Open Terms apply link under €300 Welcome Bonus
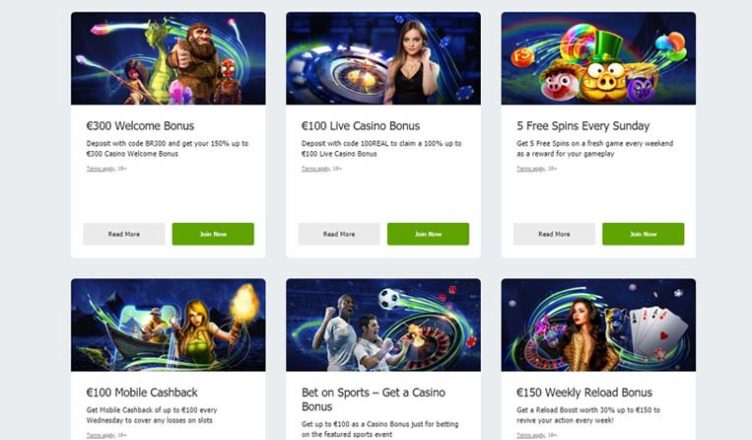 (x=101, y=169)
